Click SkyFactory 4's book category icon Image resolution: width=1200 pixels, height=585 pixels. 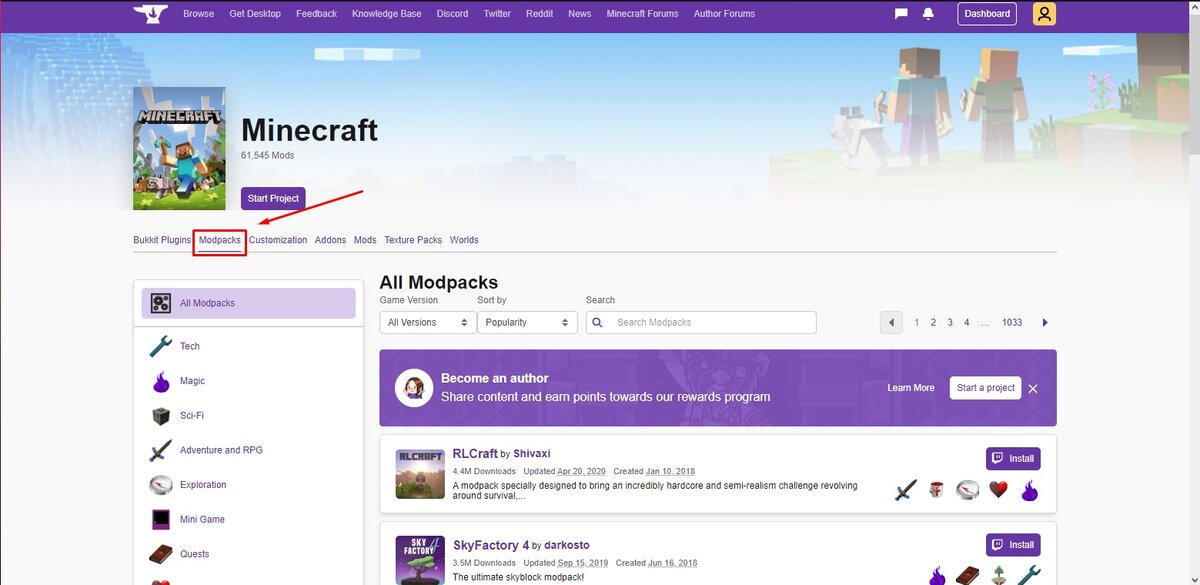(967, 576)
